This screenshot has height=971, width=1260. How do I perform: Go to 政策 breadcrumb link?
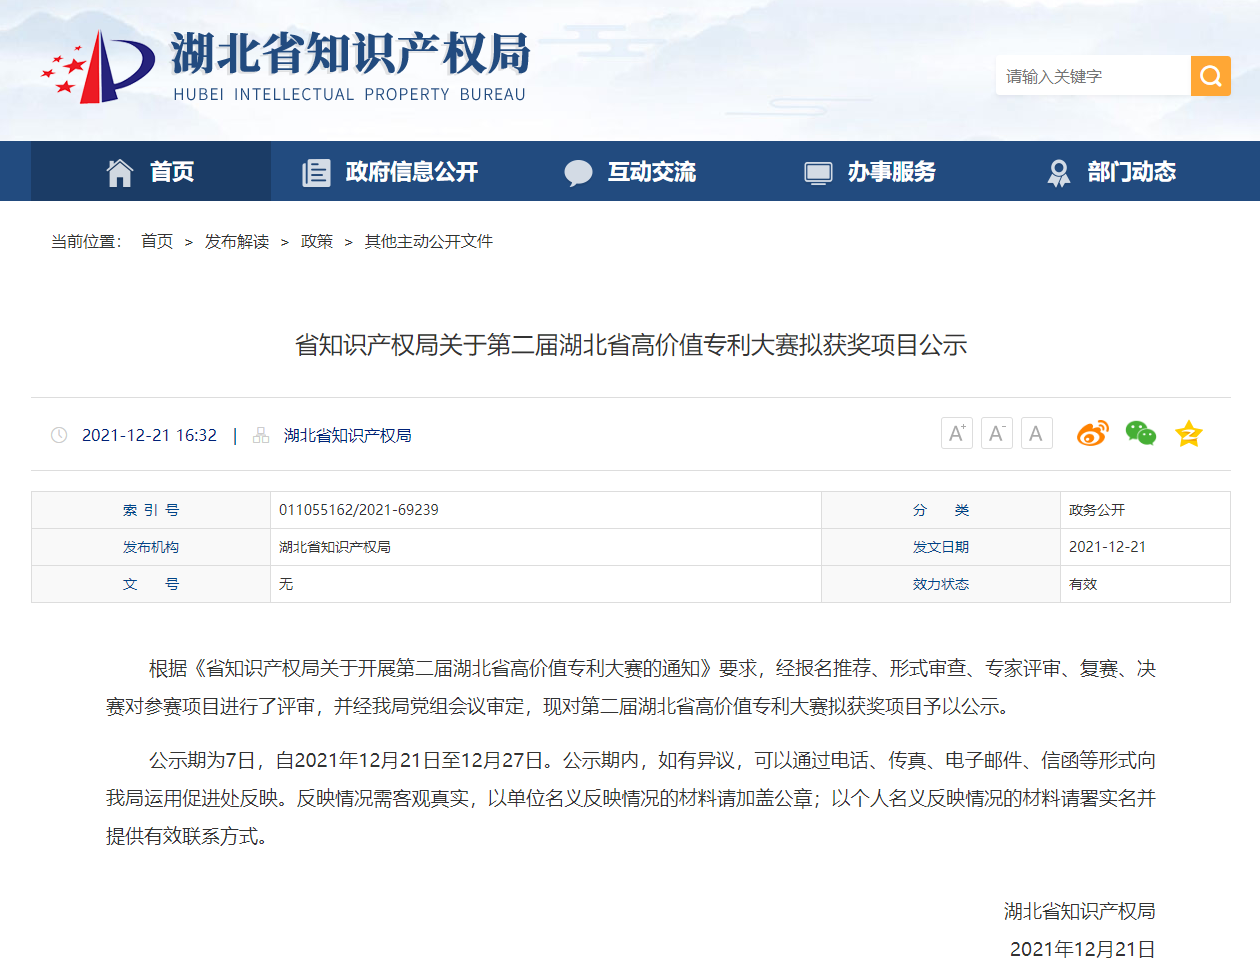point(317,241)
